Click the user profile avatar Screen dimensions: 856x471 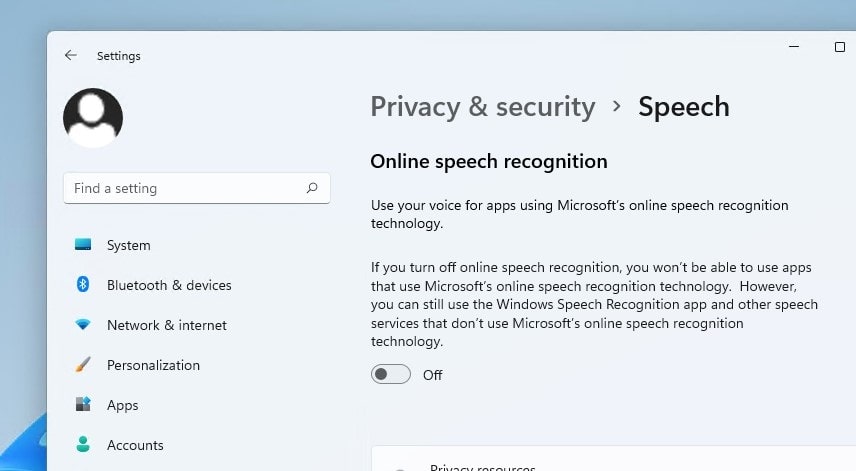pyautogui.click(x=93, y=118)
